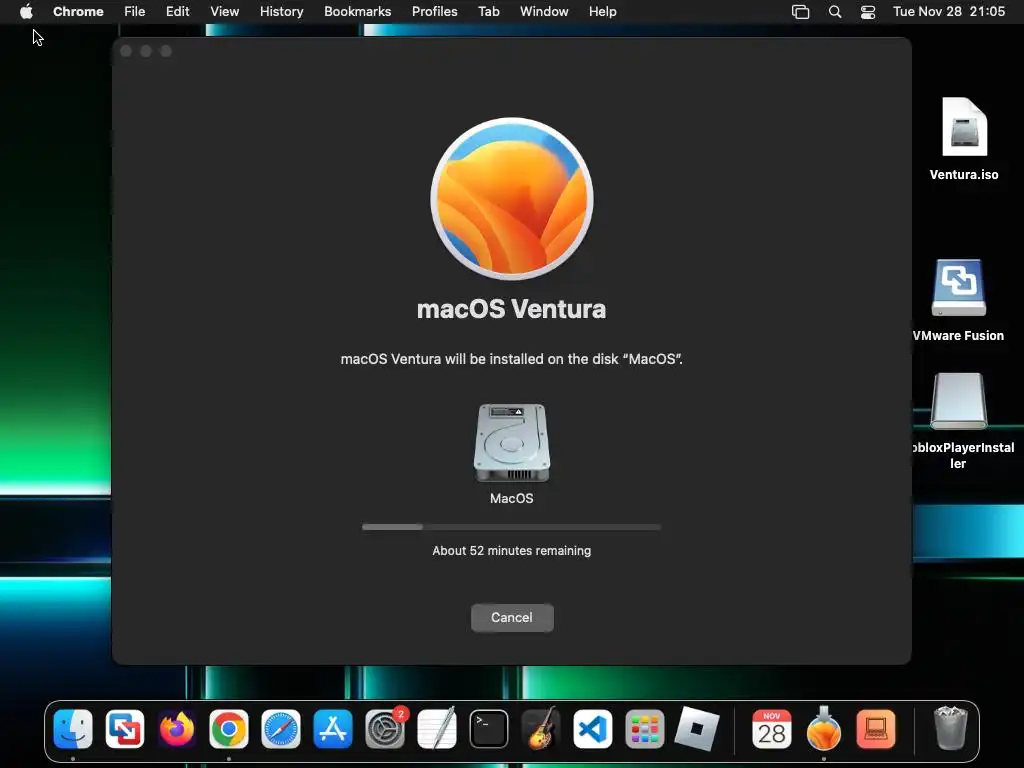Screen dimensions: 1024x768
Task: Open App Store from the dock
Action: (x=333, y=729)
